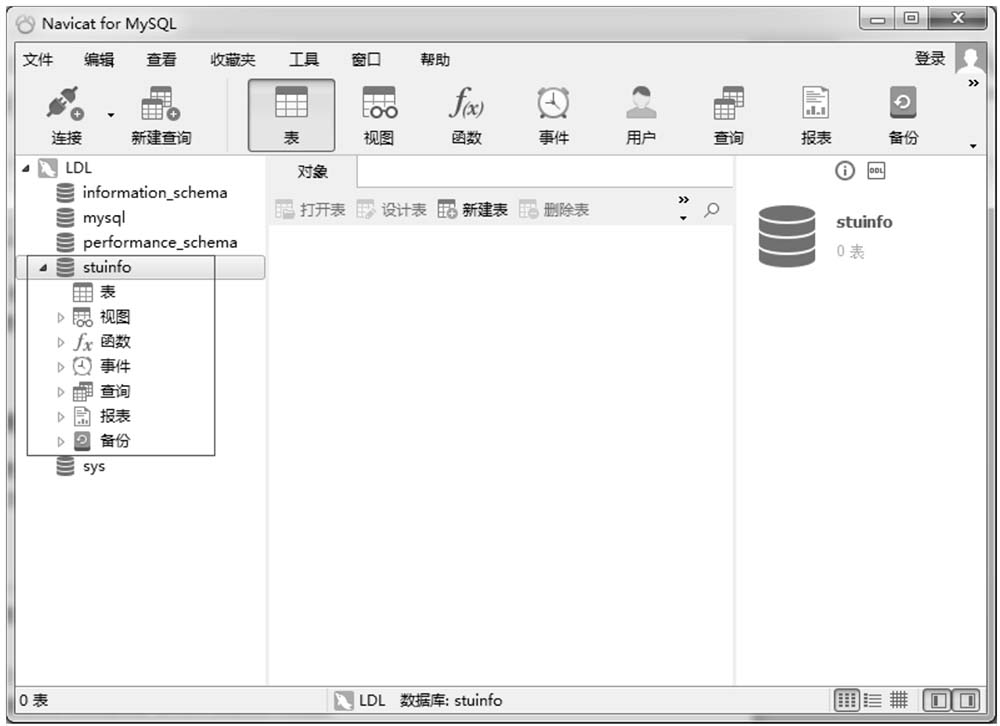Switch to detail table view

[899, 700]
